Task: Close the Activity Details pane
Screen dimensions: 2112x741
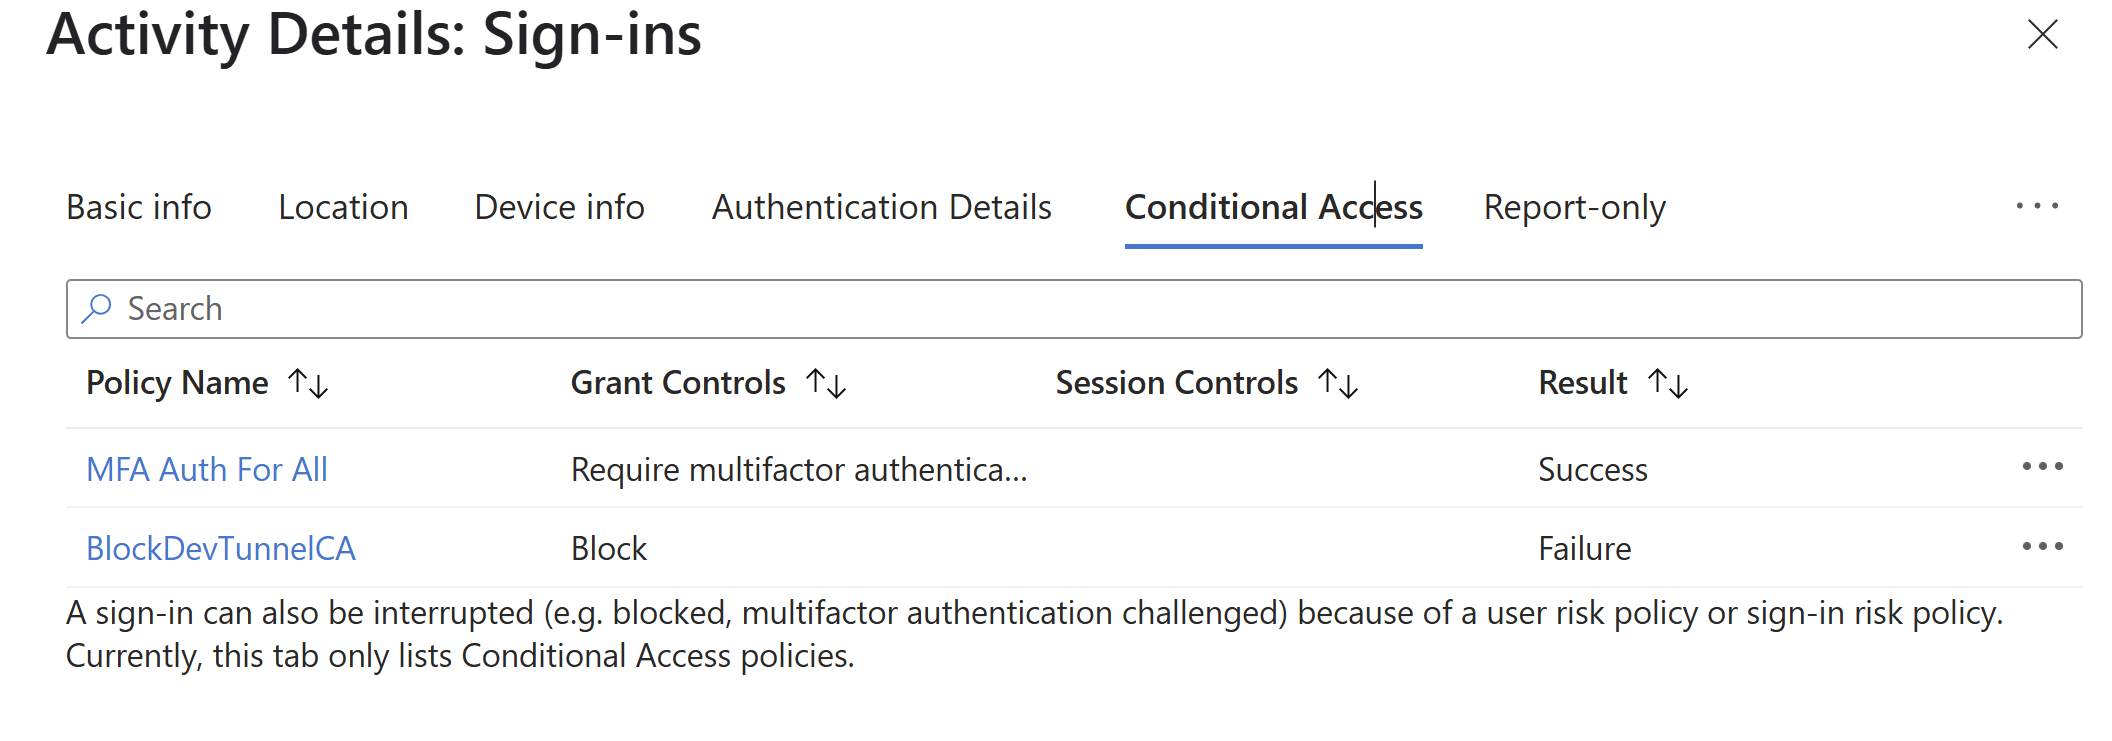Action: pyautogui.click(x=2042, y=35)
